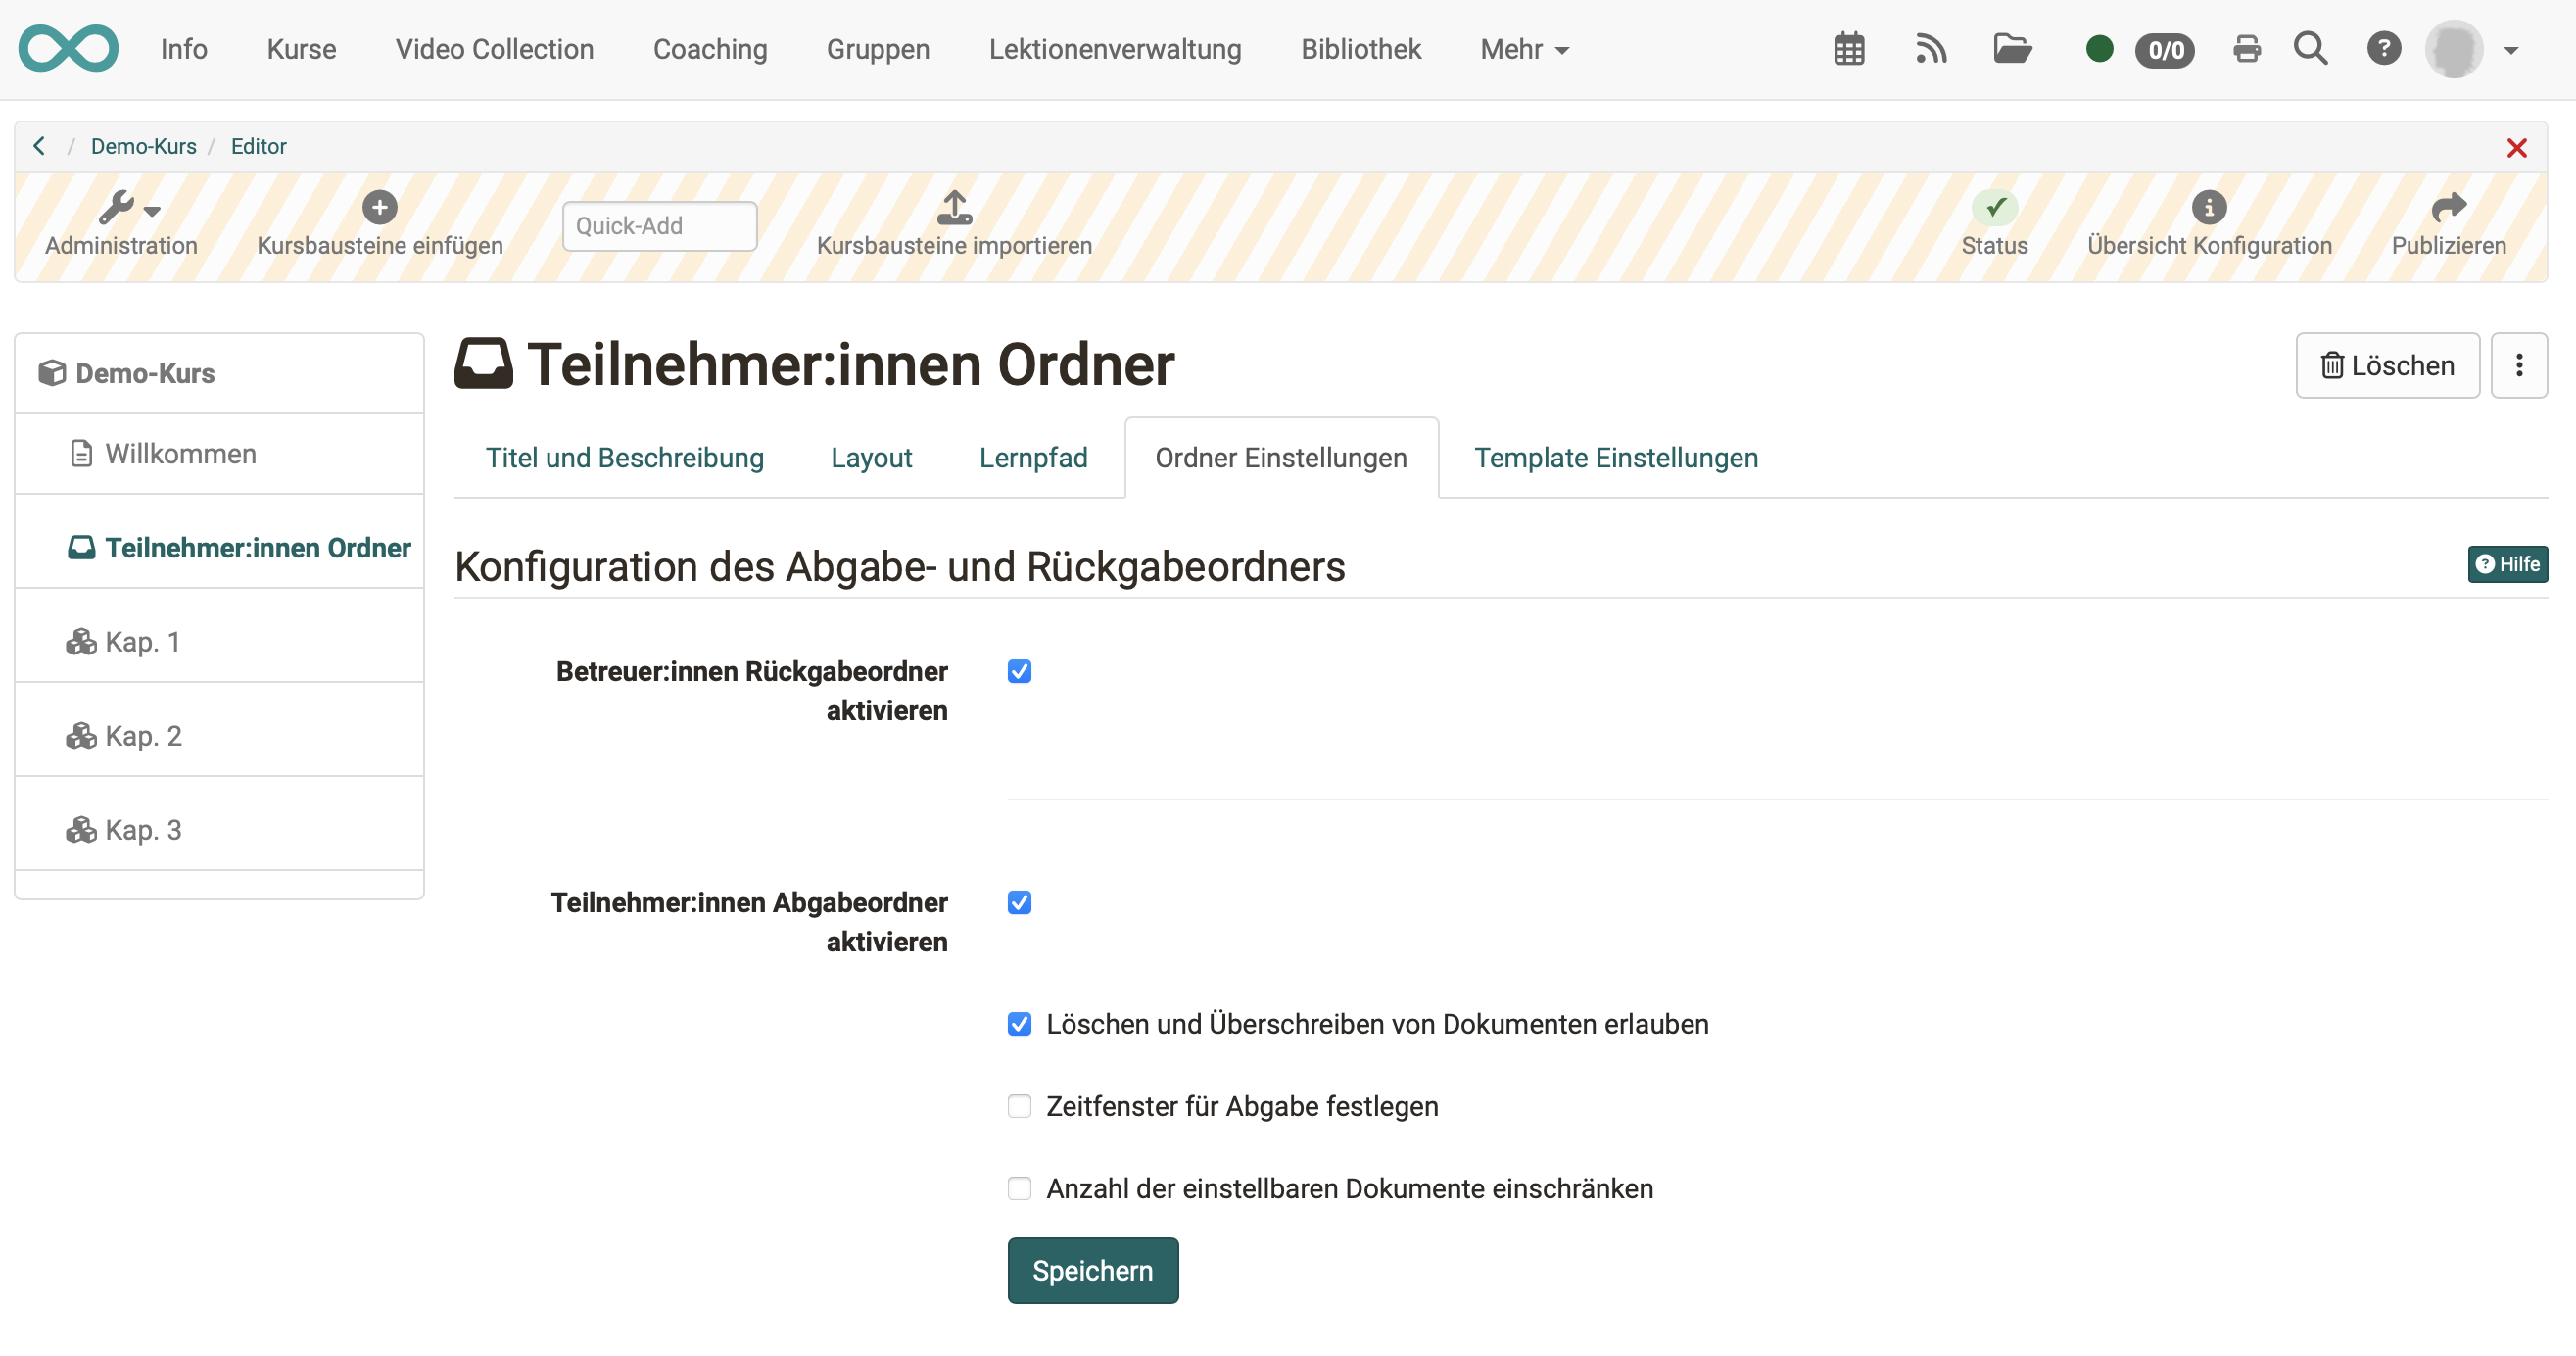2576x1356 pixels.
Task: Open the search magnifier icon
Action: pos(2310,48)
